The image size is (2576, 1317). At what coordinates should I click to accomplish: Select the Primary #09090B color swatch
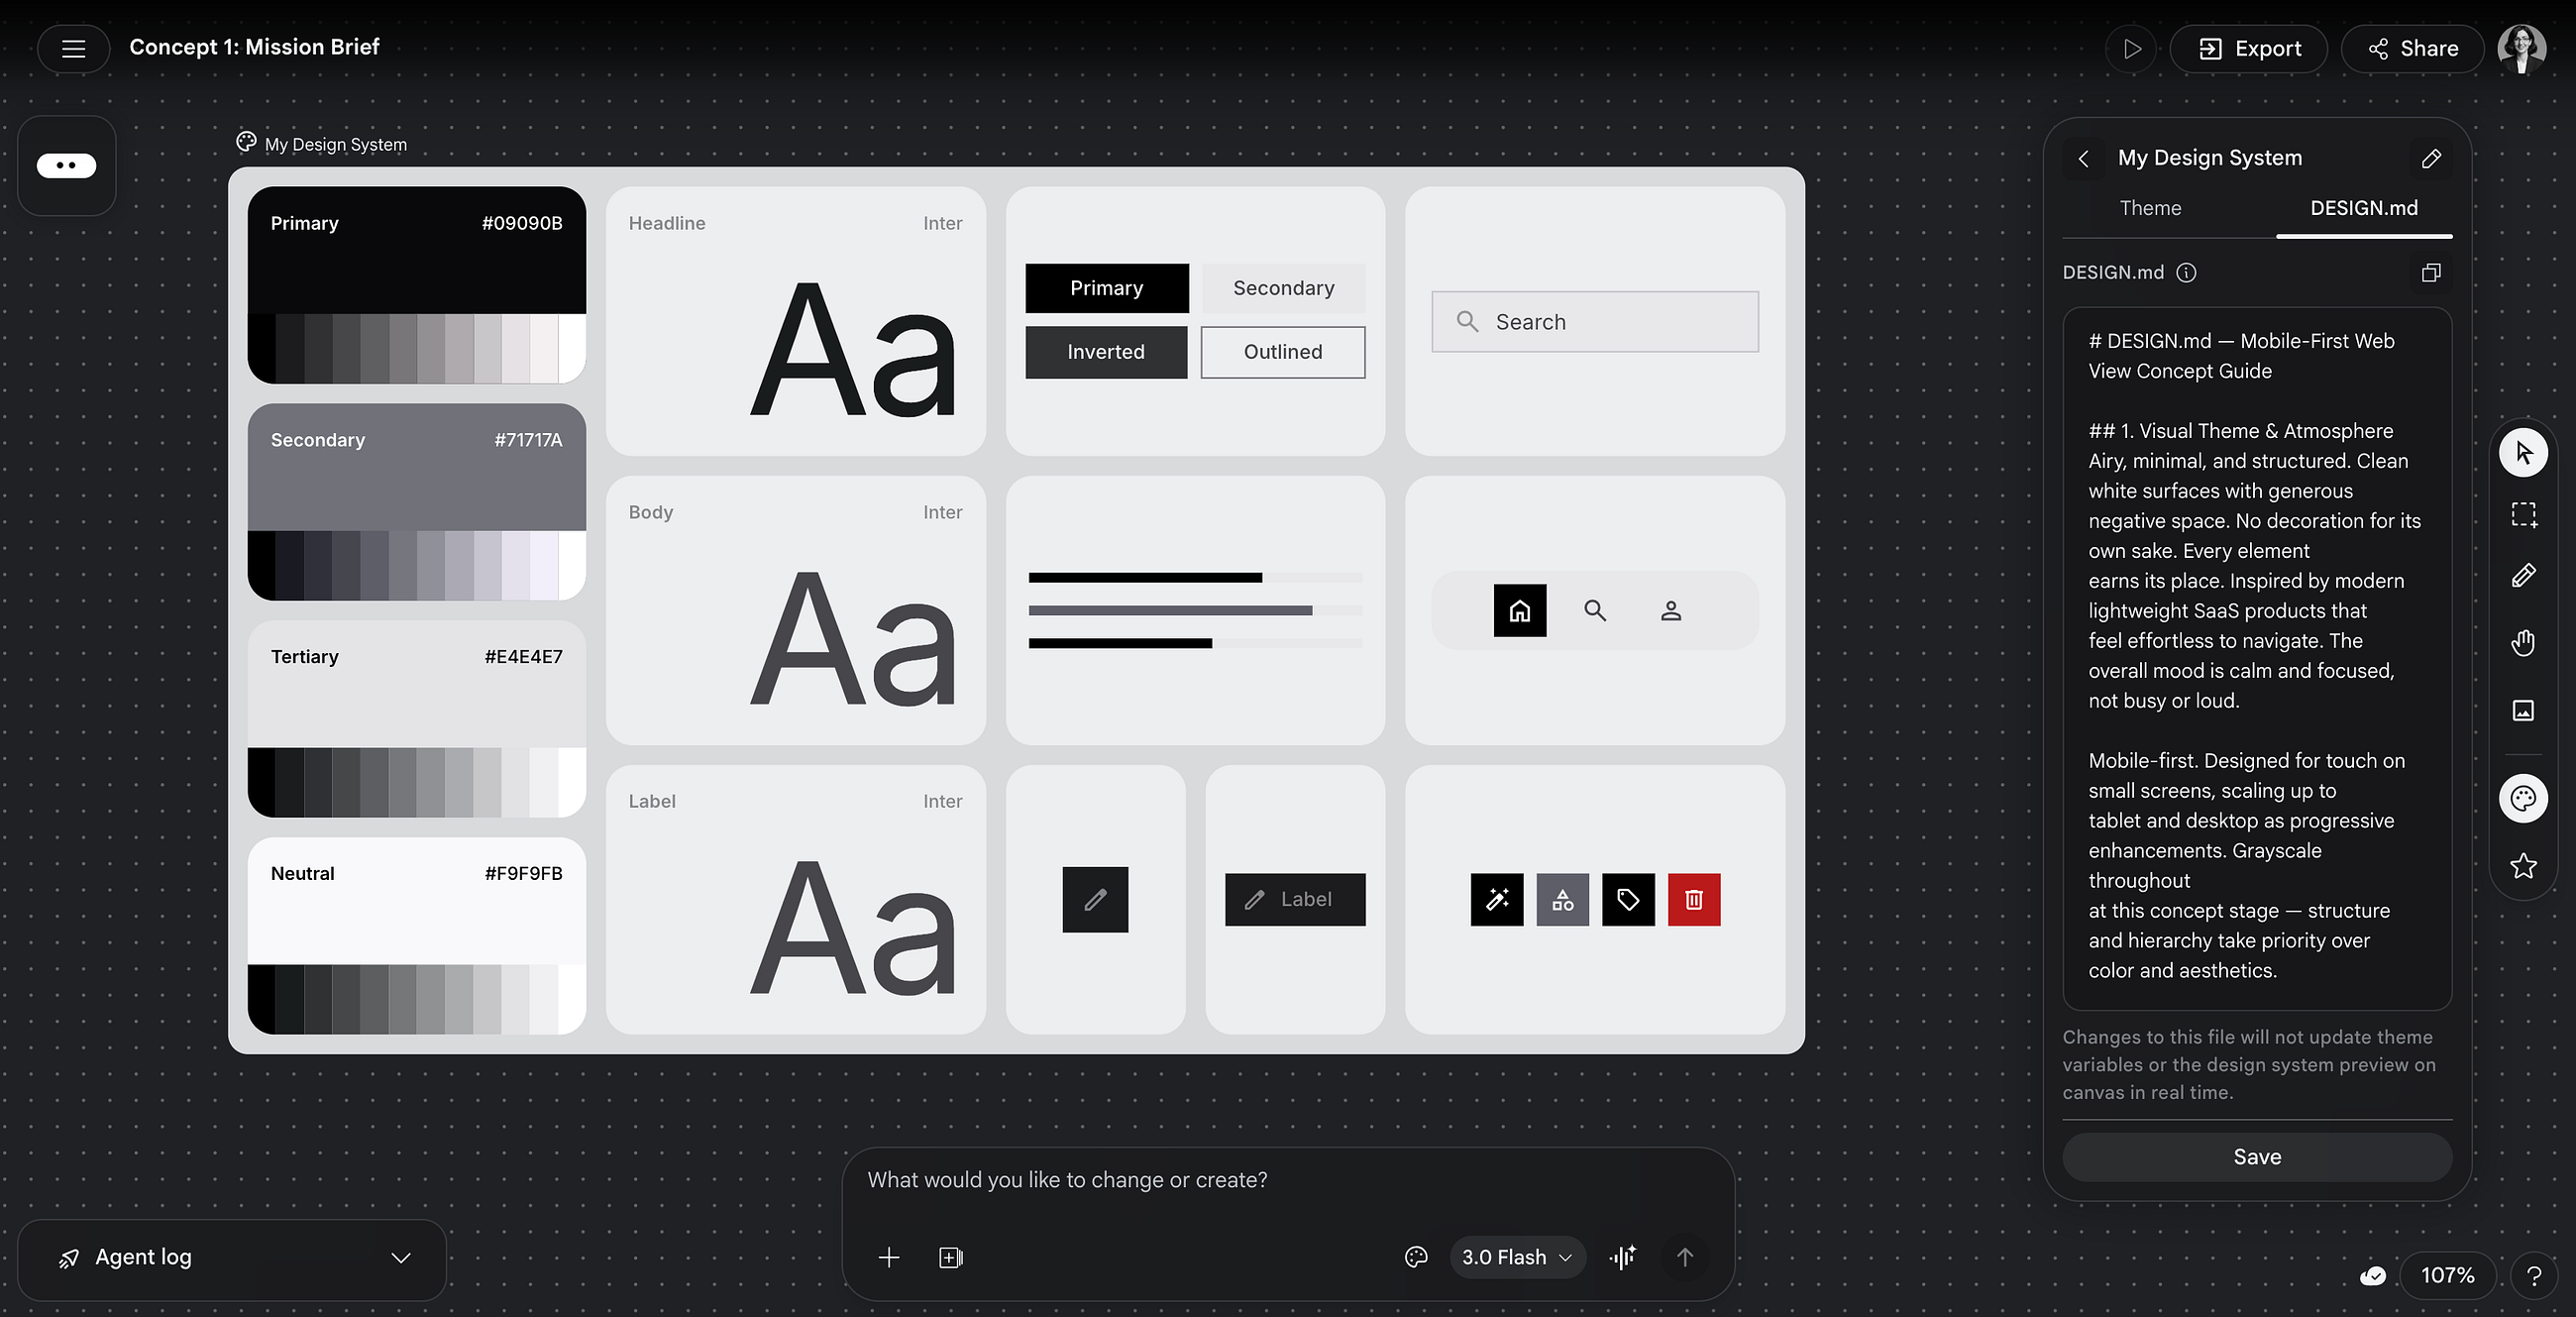[x=417, y=285]
